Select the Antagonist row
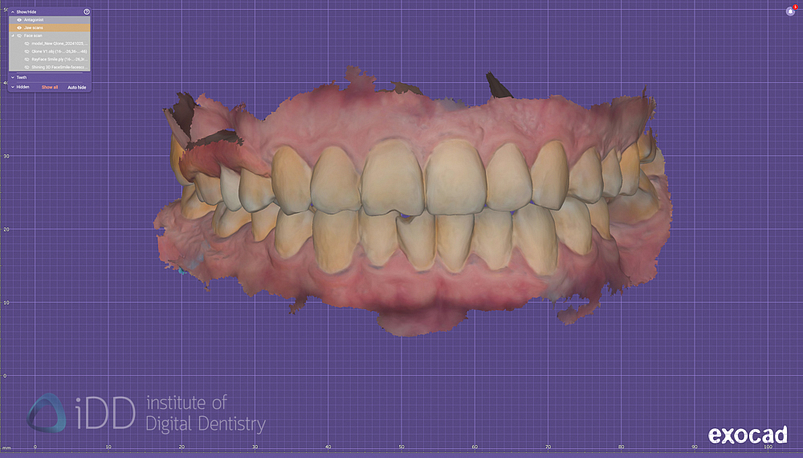 (x=52, y=20)
